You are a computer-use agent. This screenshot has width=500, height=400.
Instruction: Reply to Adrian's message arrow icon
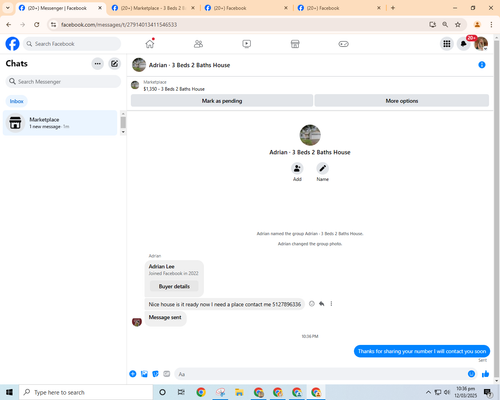pos(322,304)
